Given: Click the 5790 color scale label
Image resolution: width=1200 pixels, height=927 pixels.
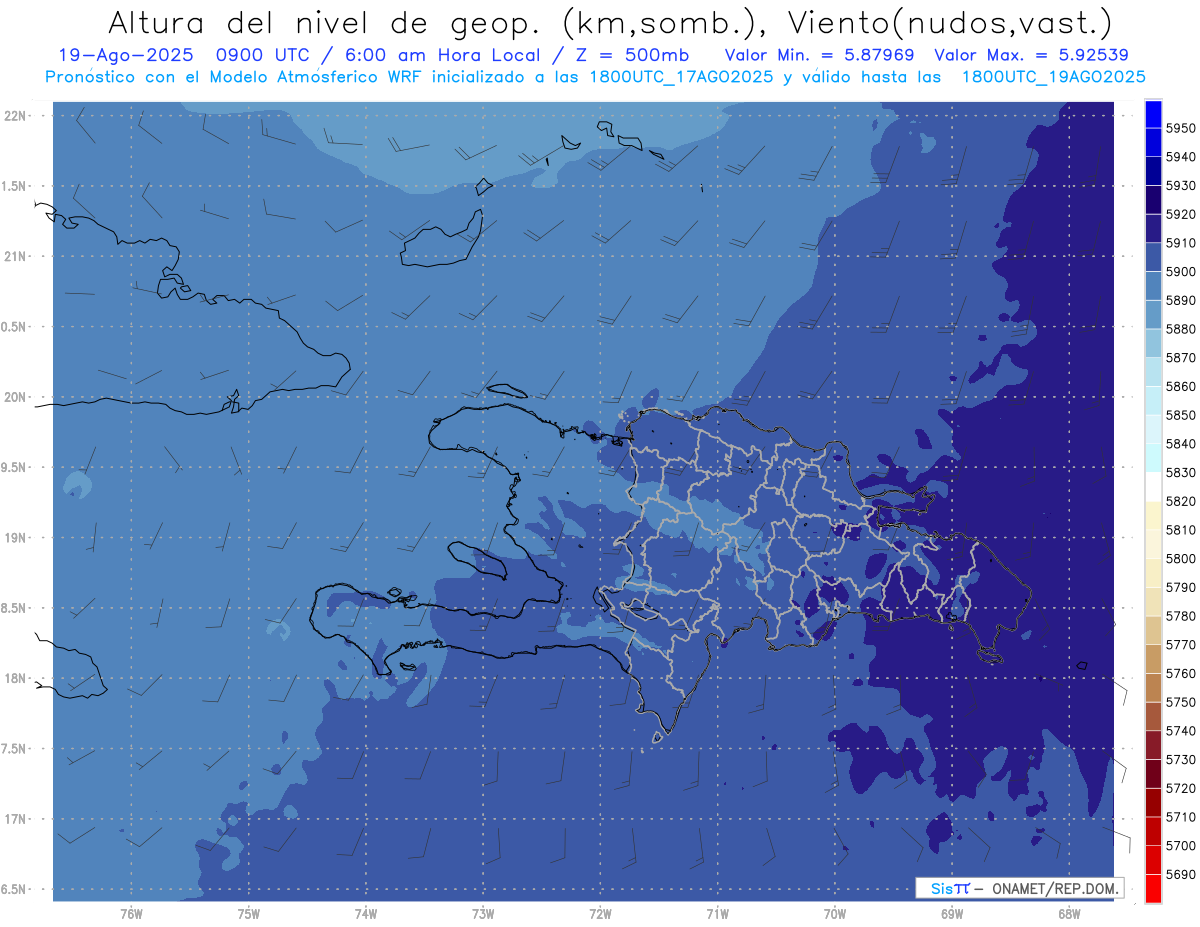Looking at the screenshot, I should coord(1180,587).
